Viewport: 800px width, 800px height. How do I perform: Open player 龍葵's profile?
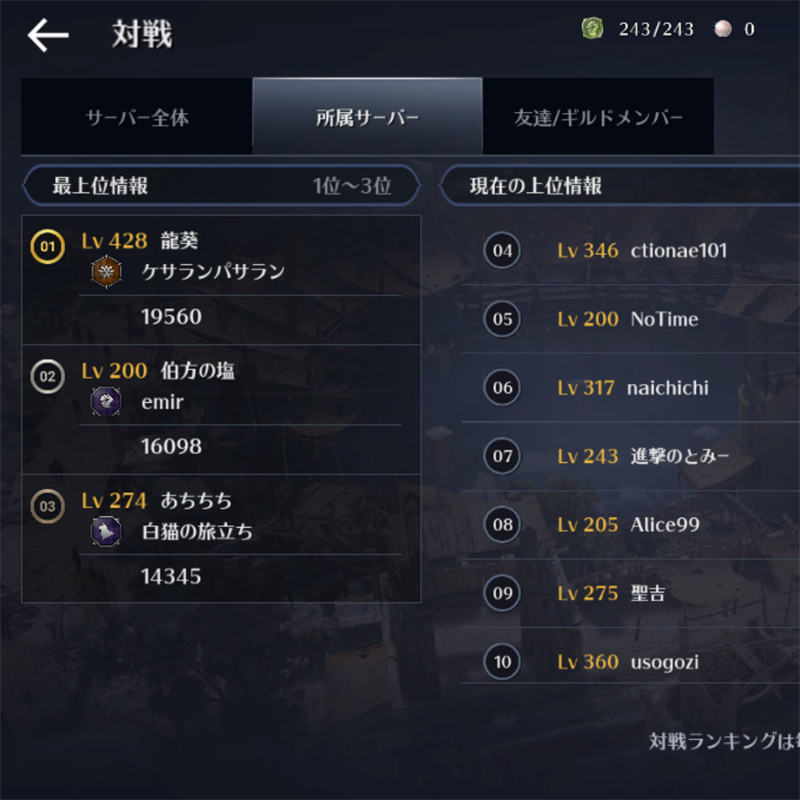tap(180, 241)
